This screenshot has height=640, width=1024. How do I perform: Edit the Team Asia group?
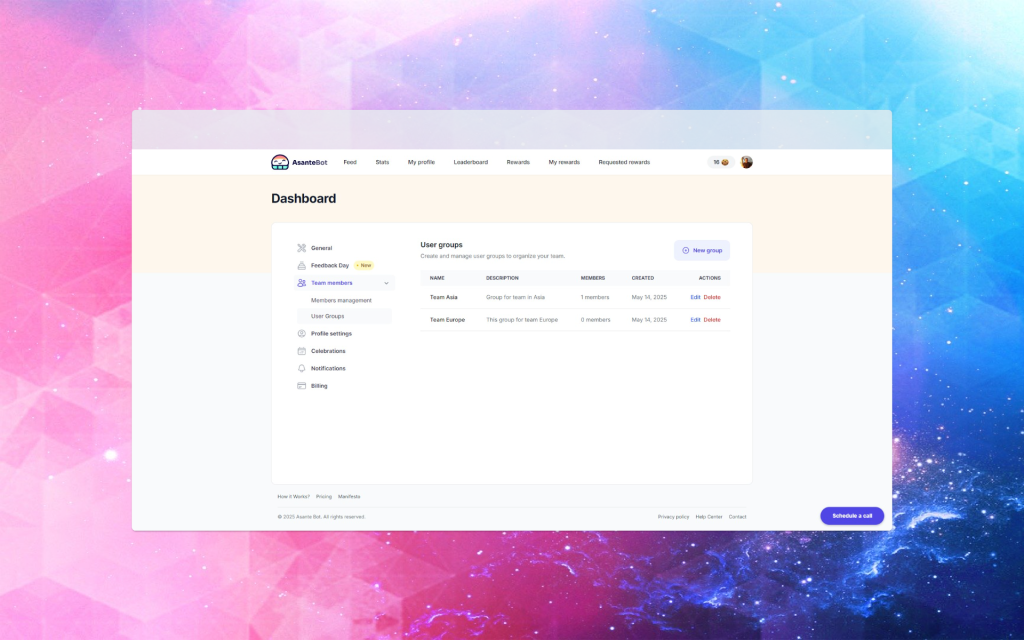click(695, 297)
